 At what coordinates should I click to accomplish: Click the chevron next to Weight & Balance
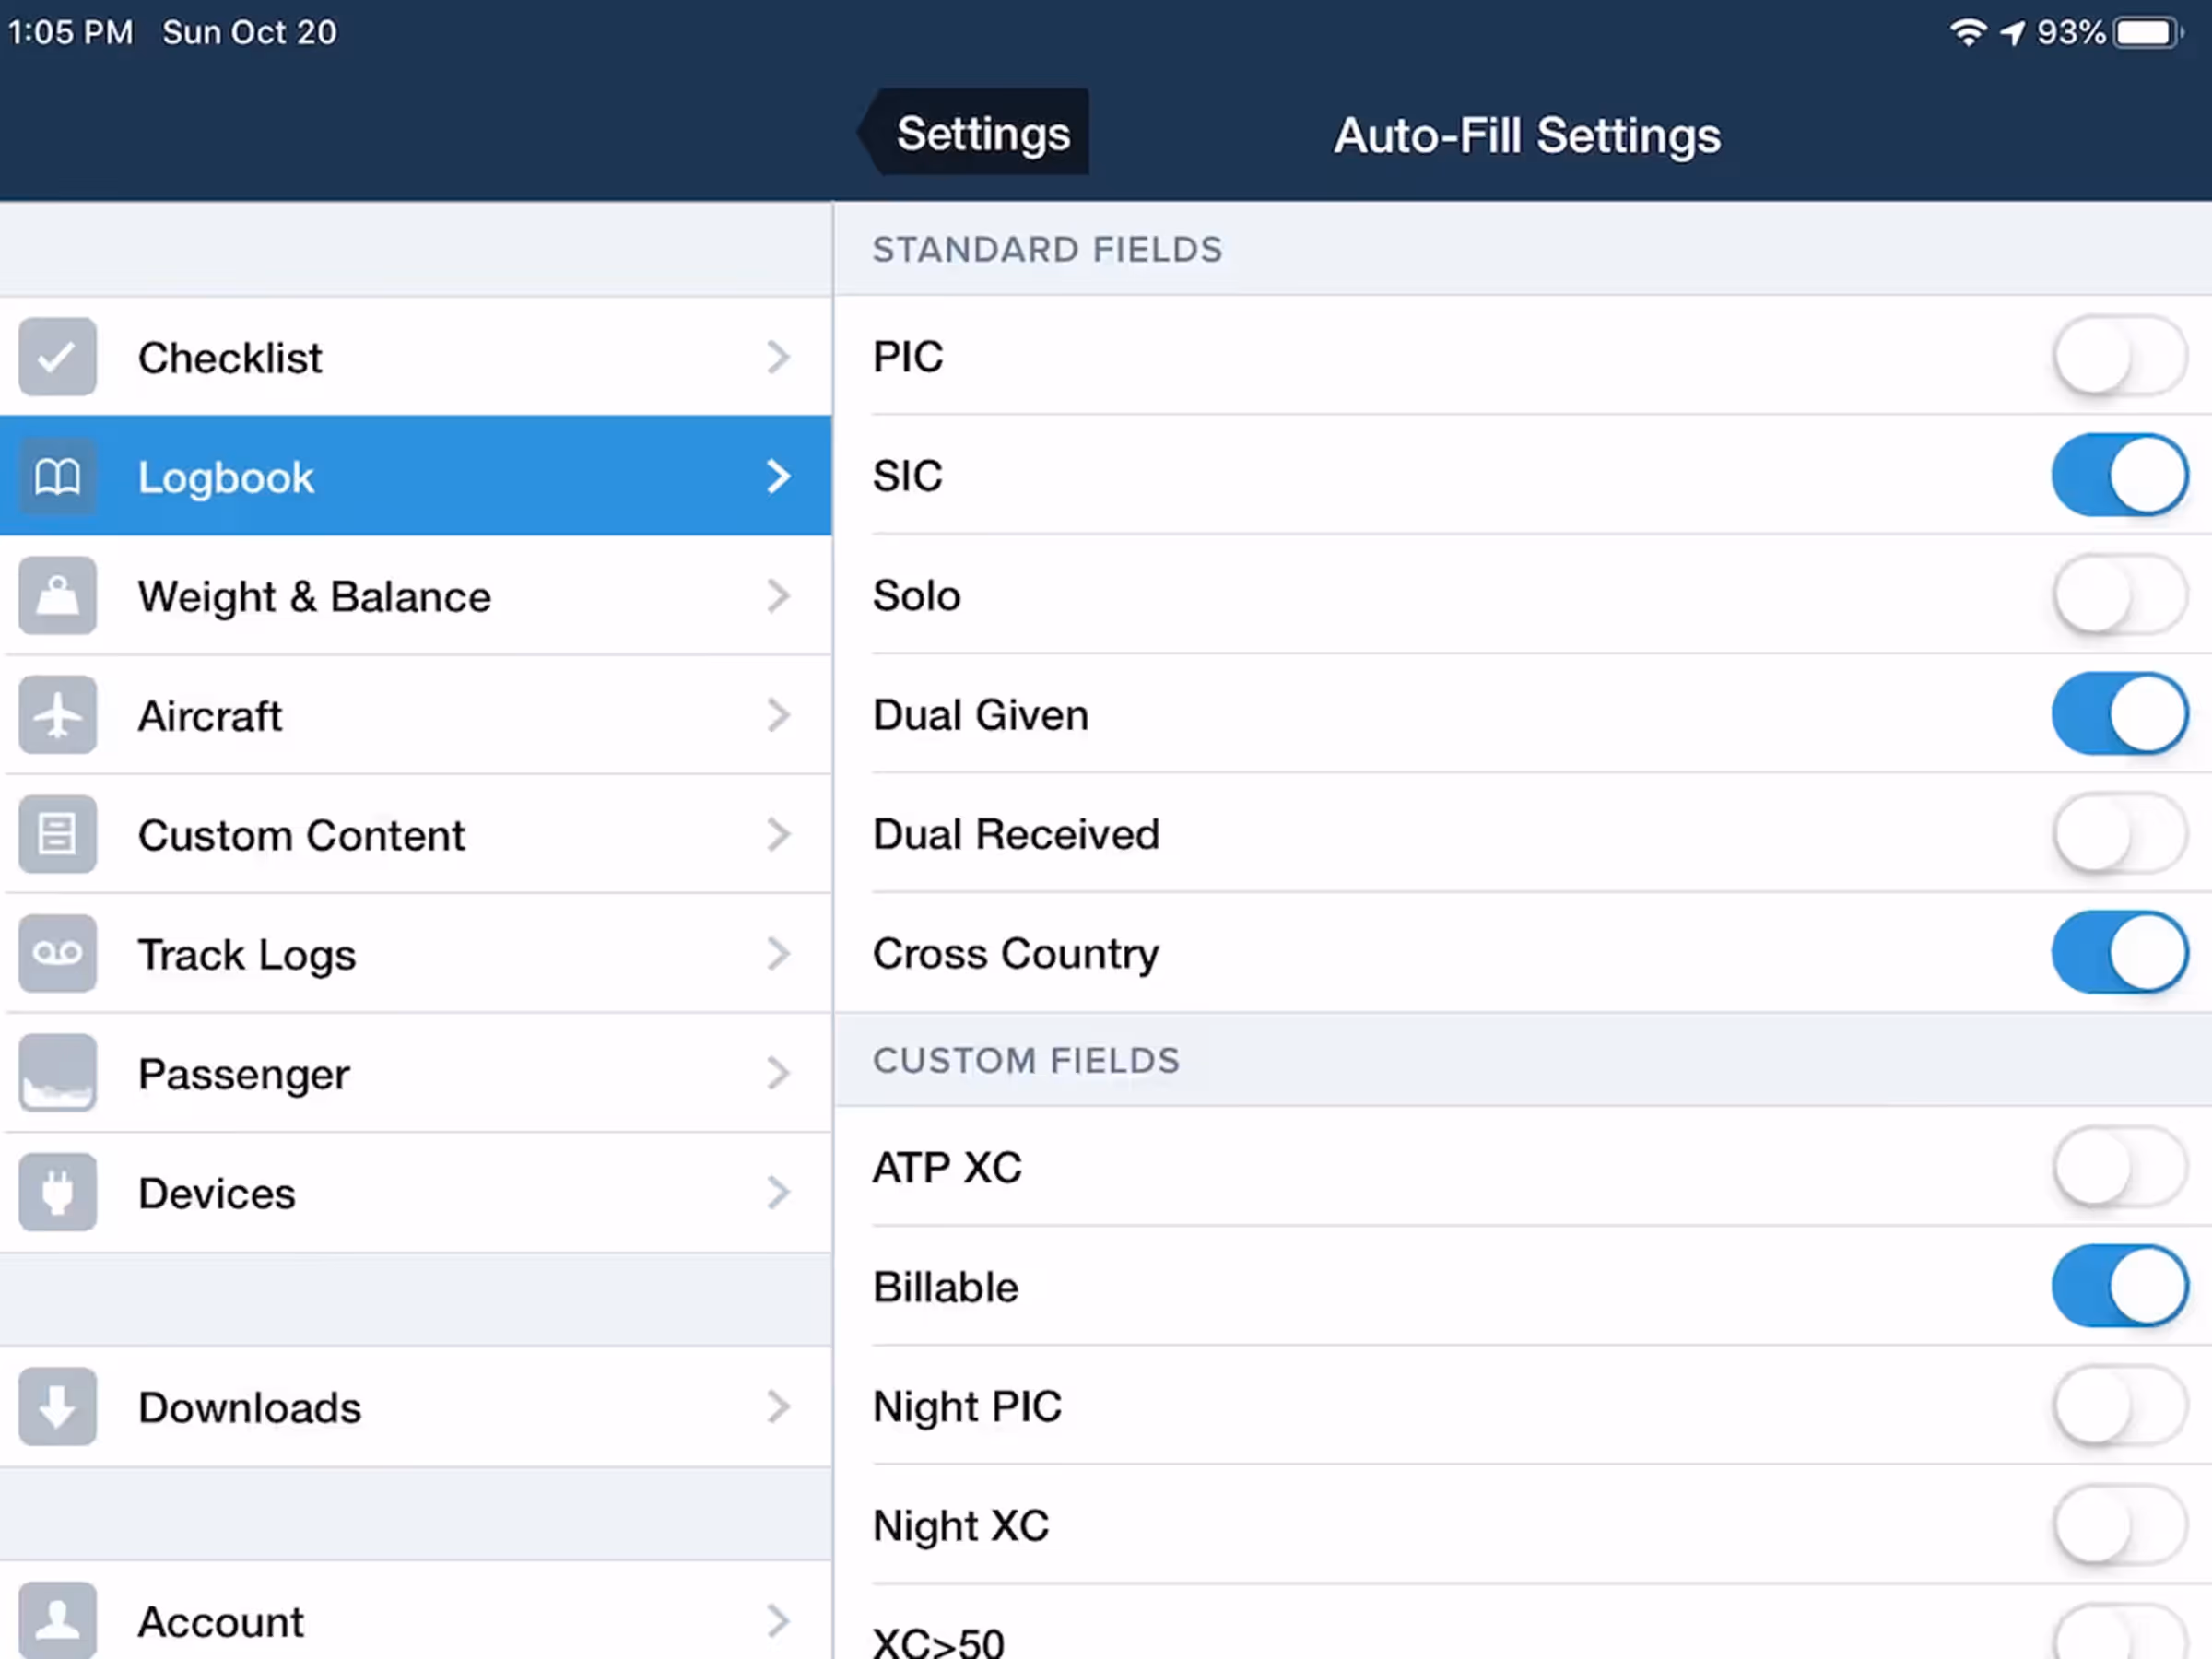pos(778,596)
